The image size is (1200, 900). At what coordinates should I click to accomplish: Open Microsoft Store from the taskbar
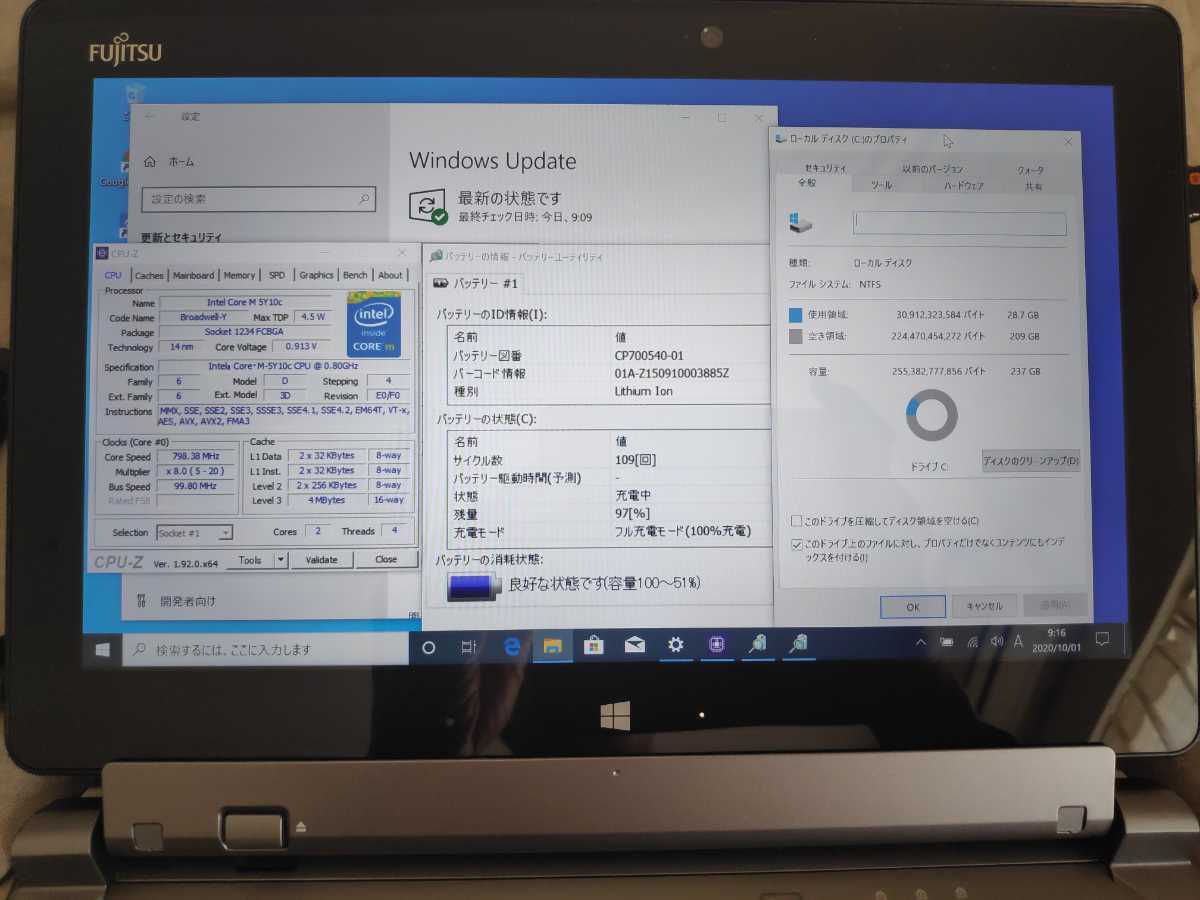click(x=593, y=646)
